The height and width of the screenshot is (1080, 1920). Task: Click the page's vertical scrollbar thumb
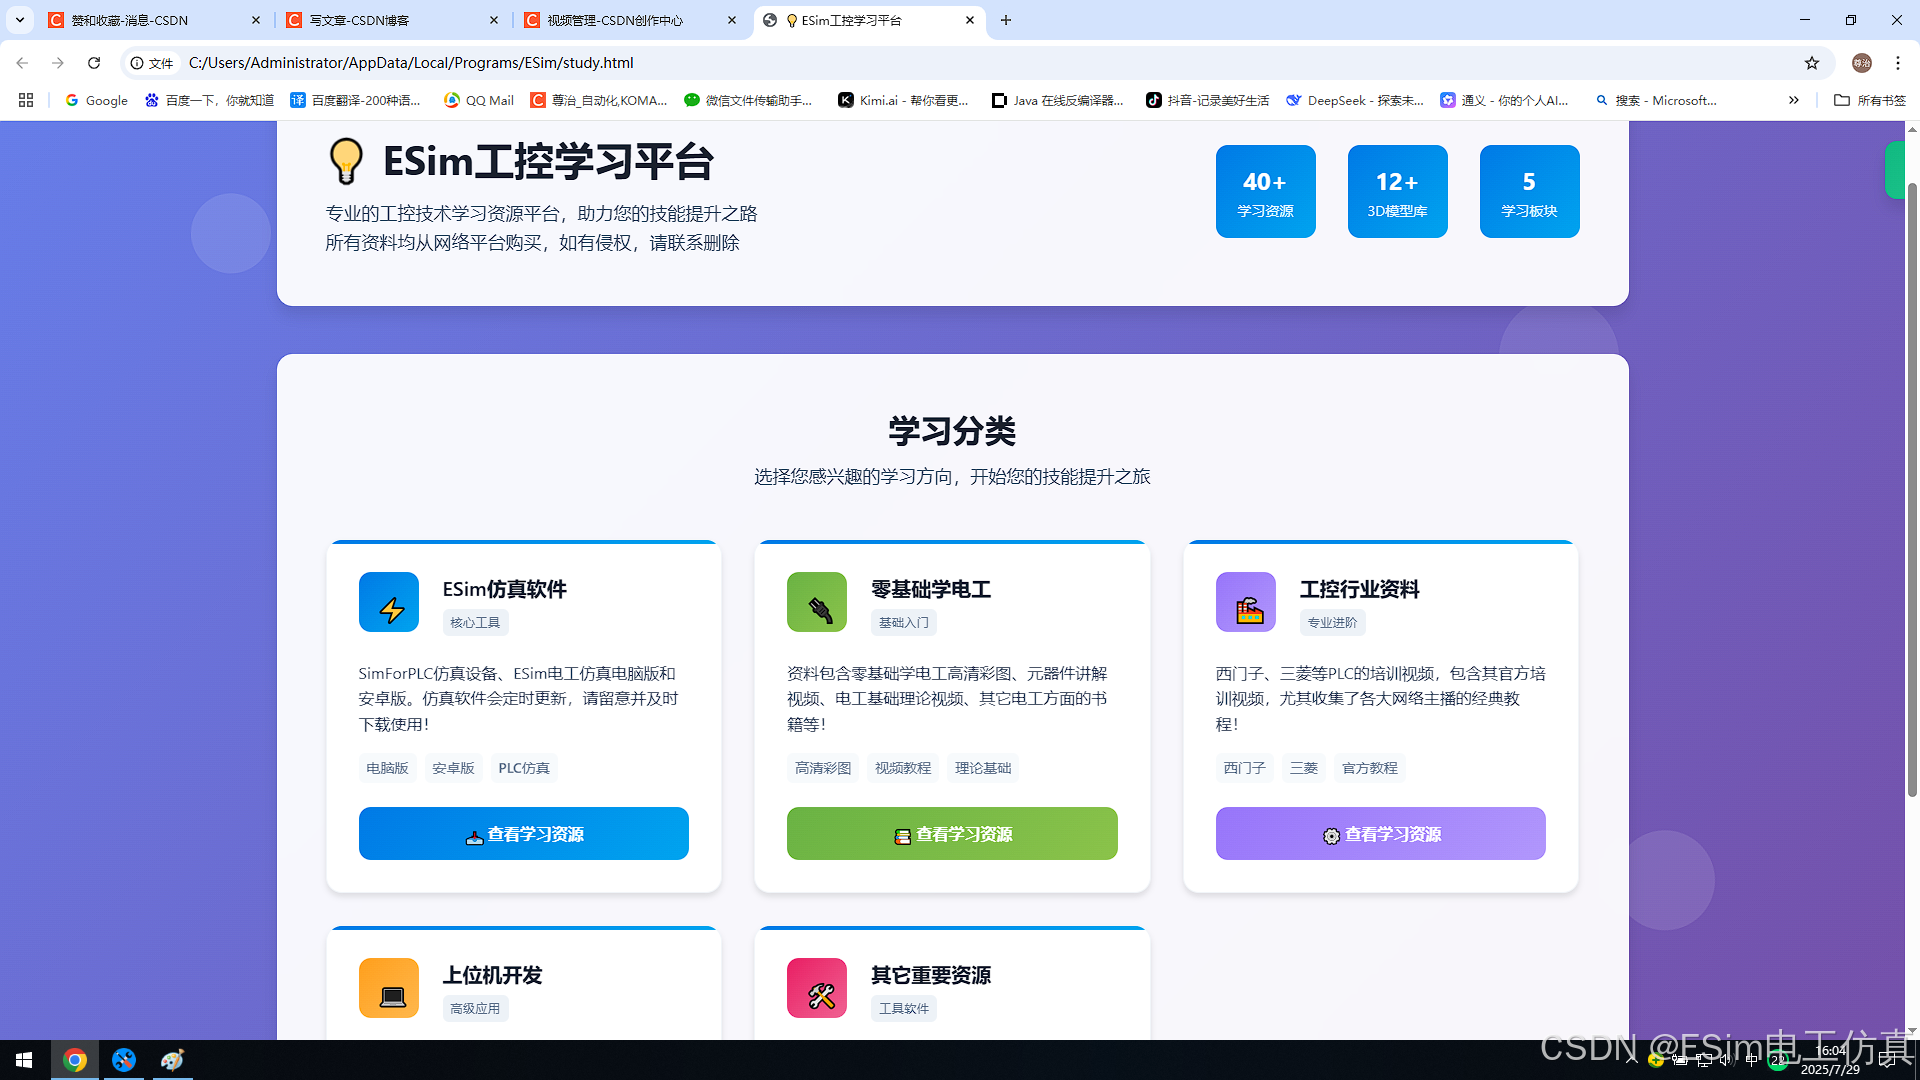coord(1912,490)
